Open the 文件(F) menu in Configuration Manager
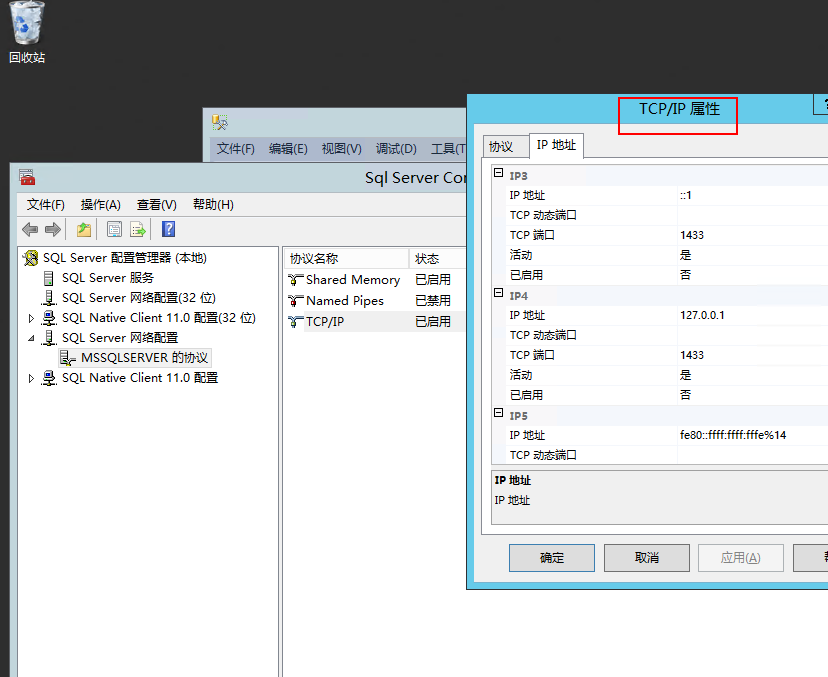The height and width of the screenshot is (677, 828). click(x=46, y=204)
